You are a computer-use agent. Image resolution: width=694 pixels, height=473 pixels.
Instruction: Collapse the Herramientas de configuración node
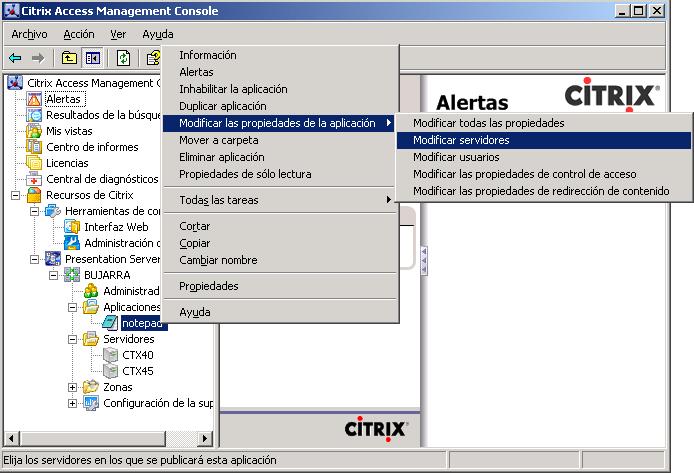coord(35,212)
